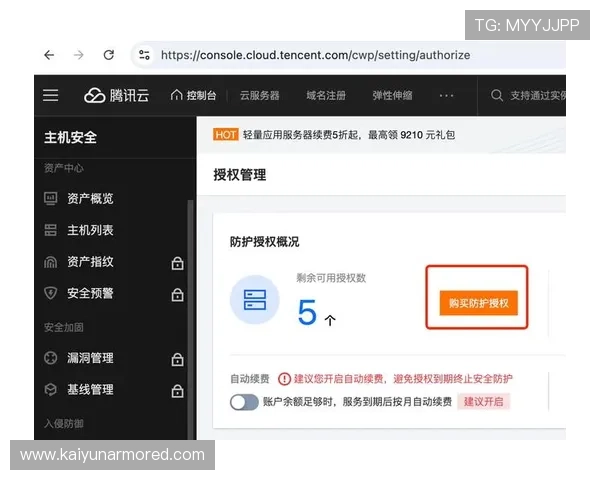Go back with the browser back arrow
This screenshot has width=600, height=480.
point(49,55)
